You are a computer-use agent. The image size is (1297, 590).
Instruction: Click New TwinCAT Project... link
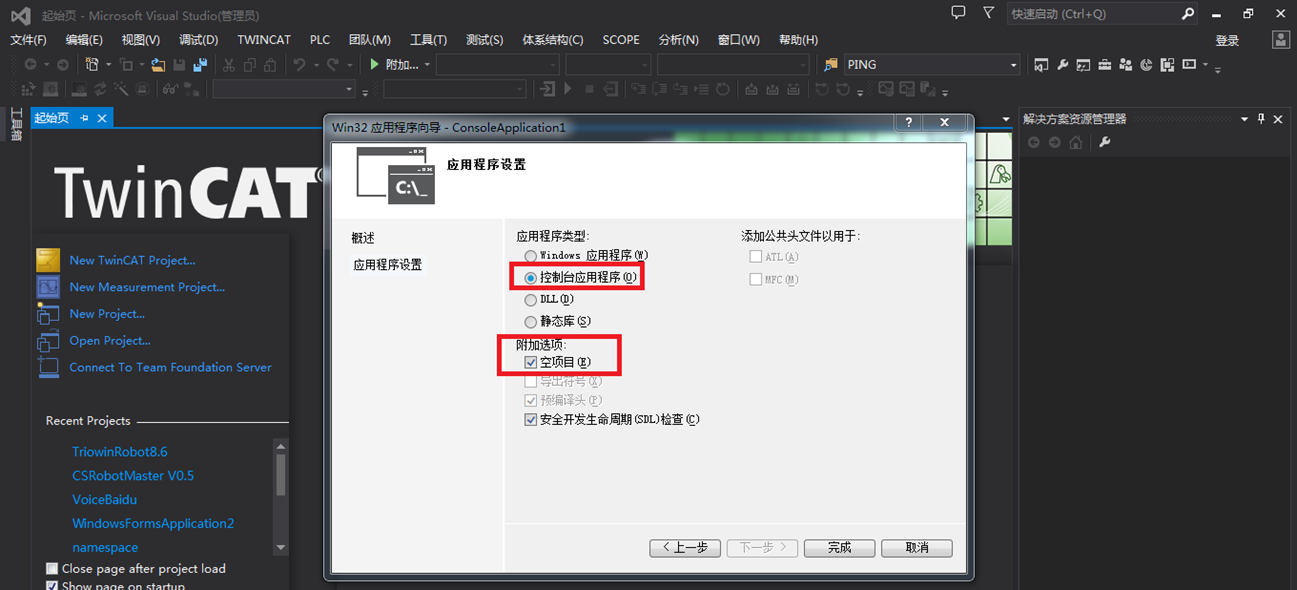(x=132, y=260)
